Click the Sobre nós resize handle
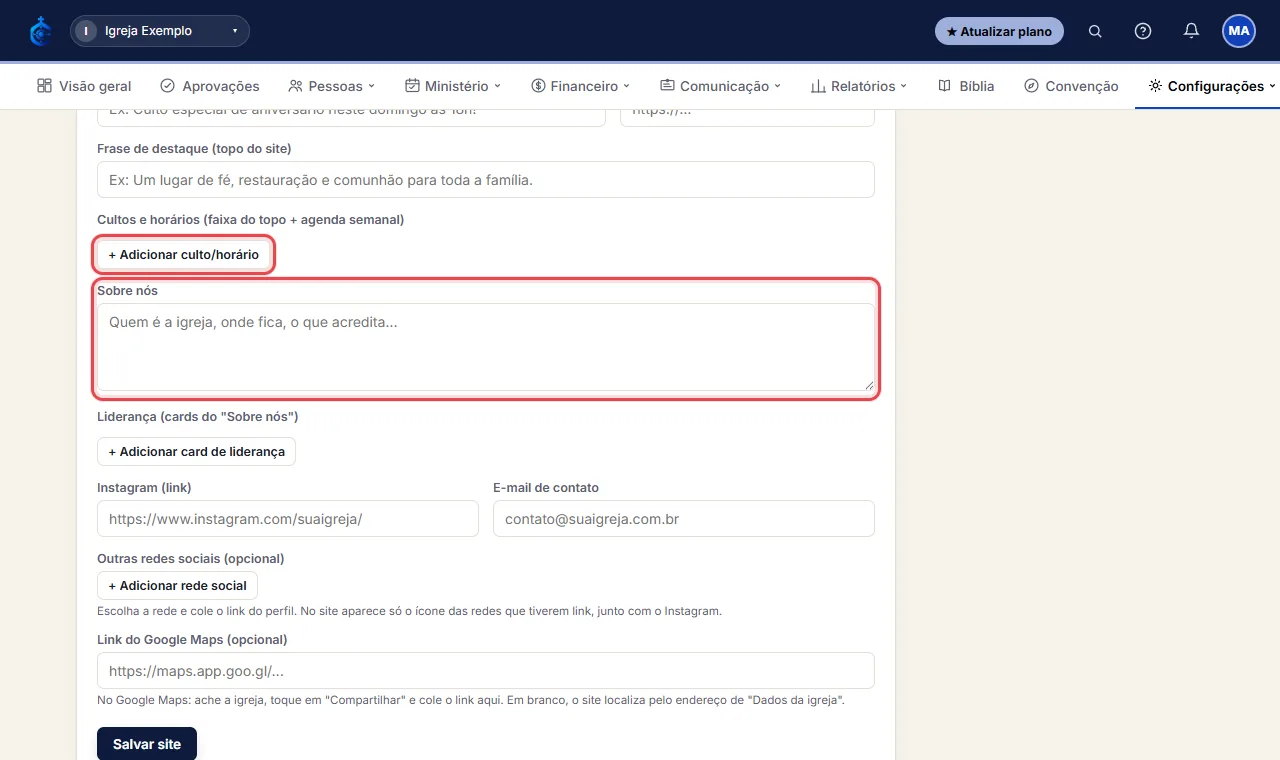Viewport: 1280px width, 760px height. [x=868, y=384]
